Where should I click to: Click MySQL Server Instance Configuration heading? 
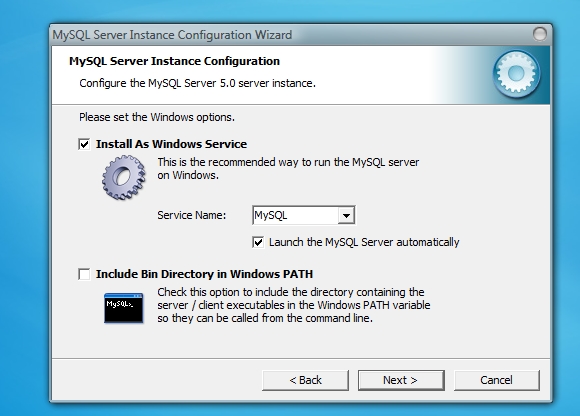click(x=174, y=61)
